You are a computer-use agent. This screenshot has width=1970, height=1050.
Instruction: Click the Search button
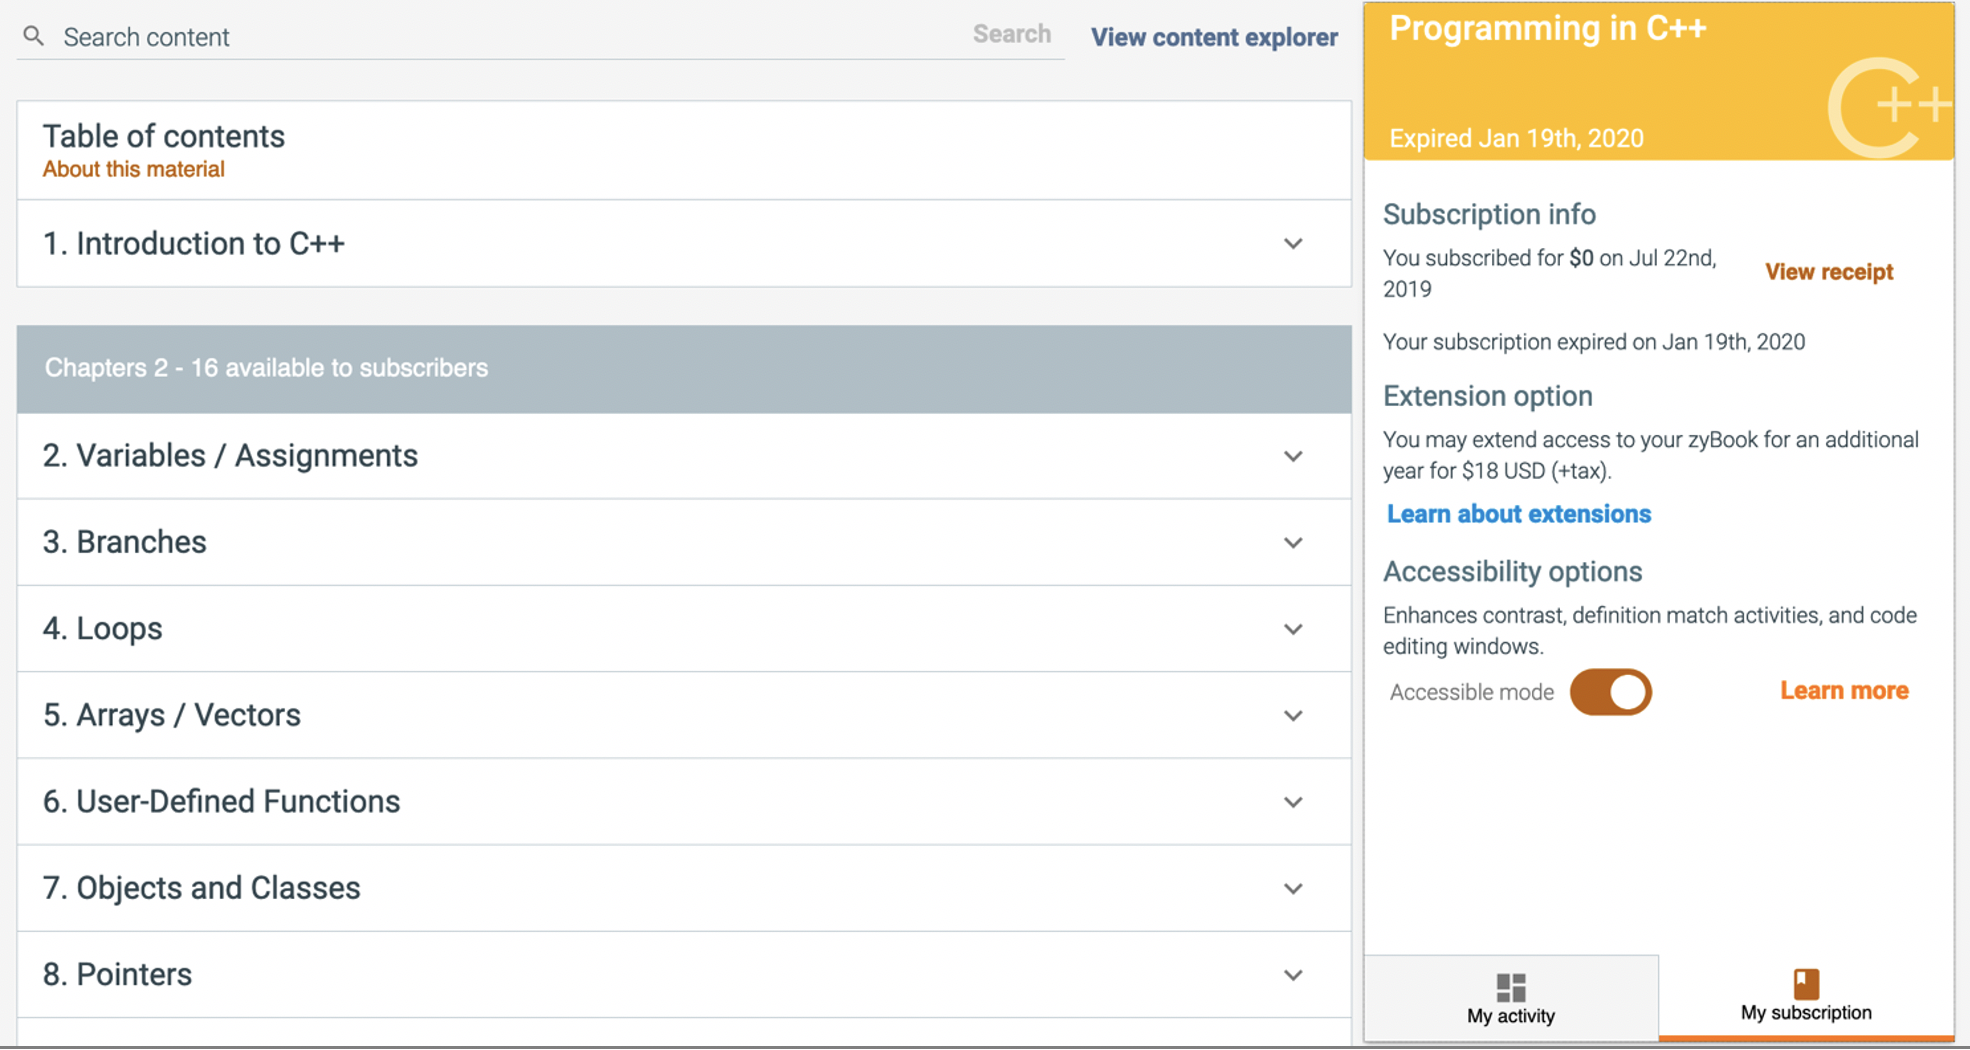(x=1012, y=34)
